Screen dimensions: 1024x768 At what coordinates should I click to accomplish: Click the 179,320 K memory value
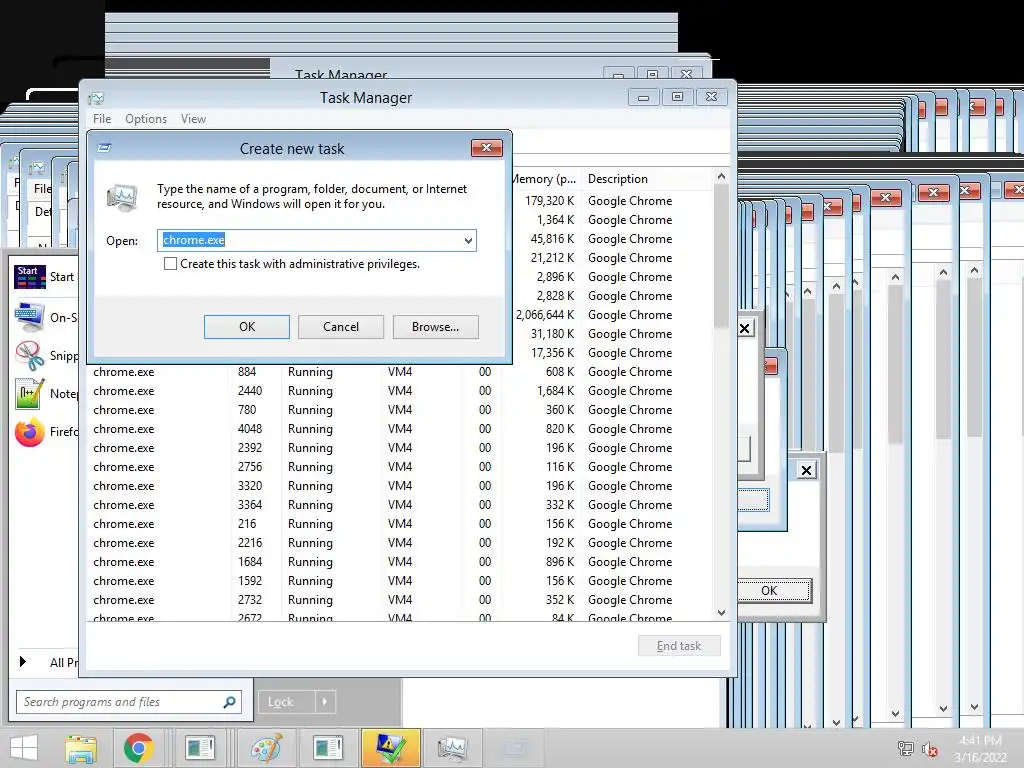pyautogui.click(x=549, y=200)
